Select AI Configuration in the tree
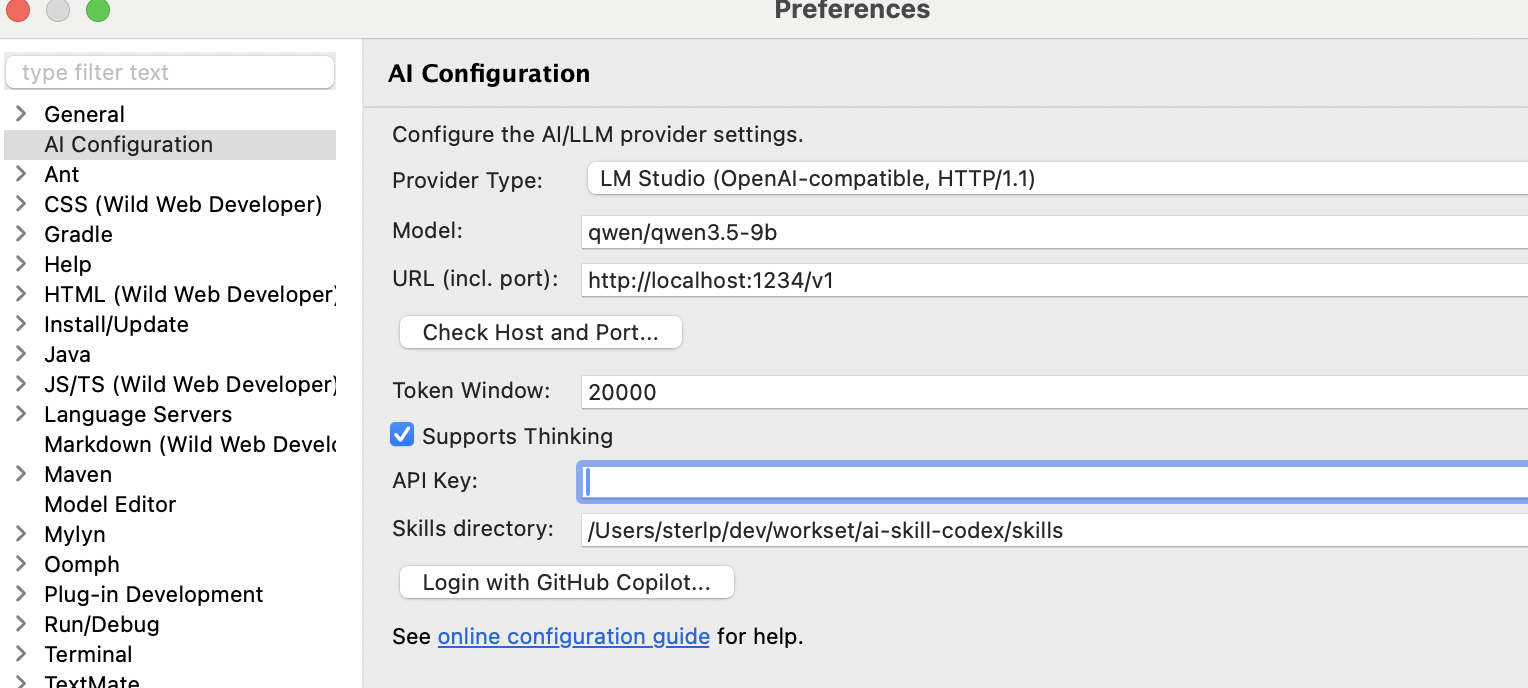The image size is (1528, 688). 128,144
